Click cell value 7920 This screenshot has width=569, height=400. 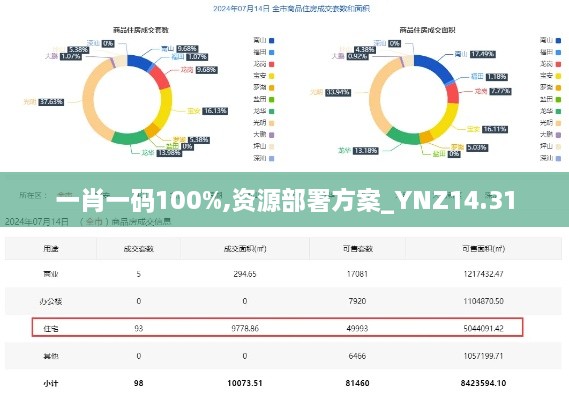click(357, 301)
